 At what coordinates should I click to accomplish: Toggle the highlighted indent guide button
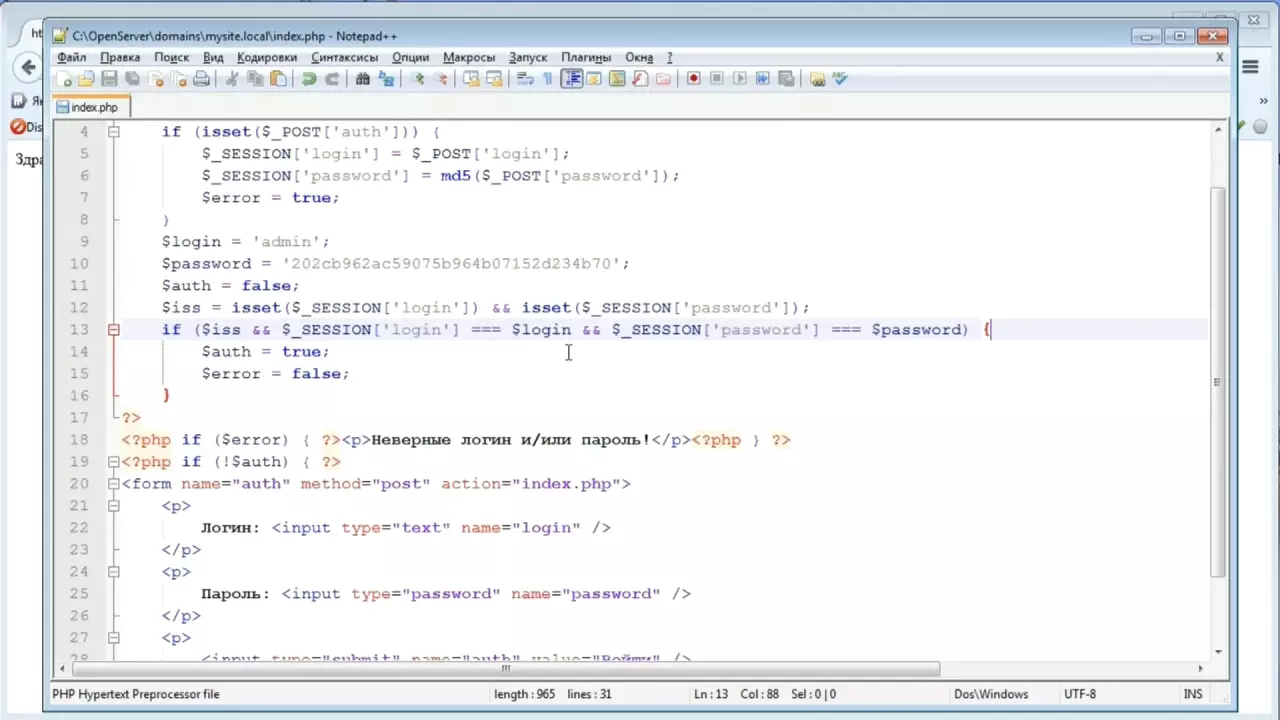click(x=572, y=79)
